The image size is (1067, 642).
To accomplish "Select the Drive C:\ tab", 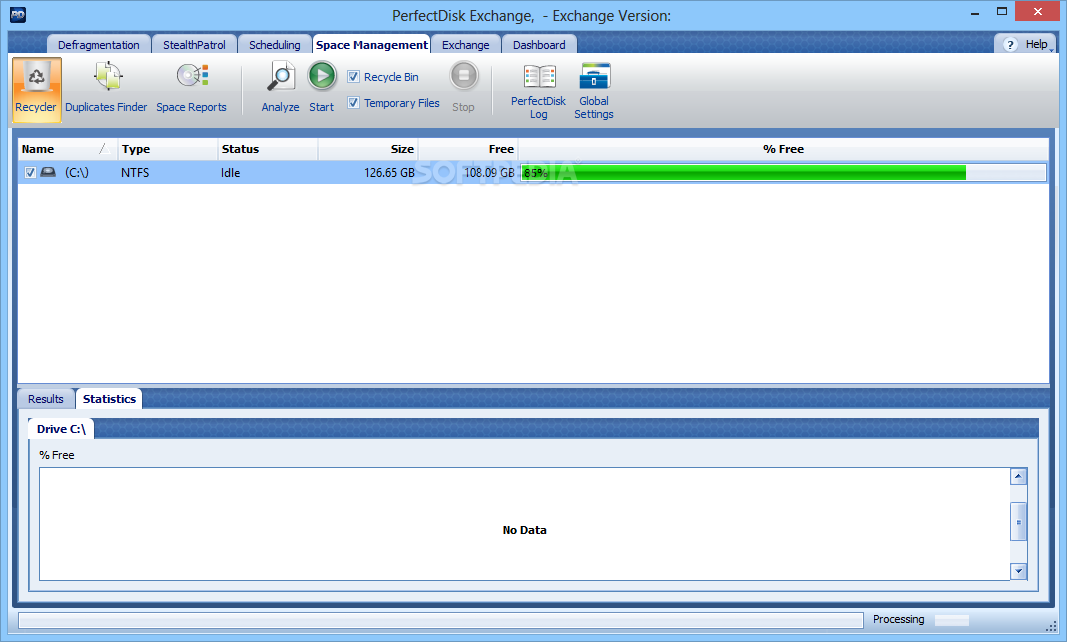I will coord(61,429).
